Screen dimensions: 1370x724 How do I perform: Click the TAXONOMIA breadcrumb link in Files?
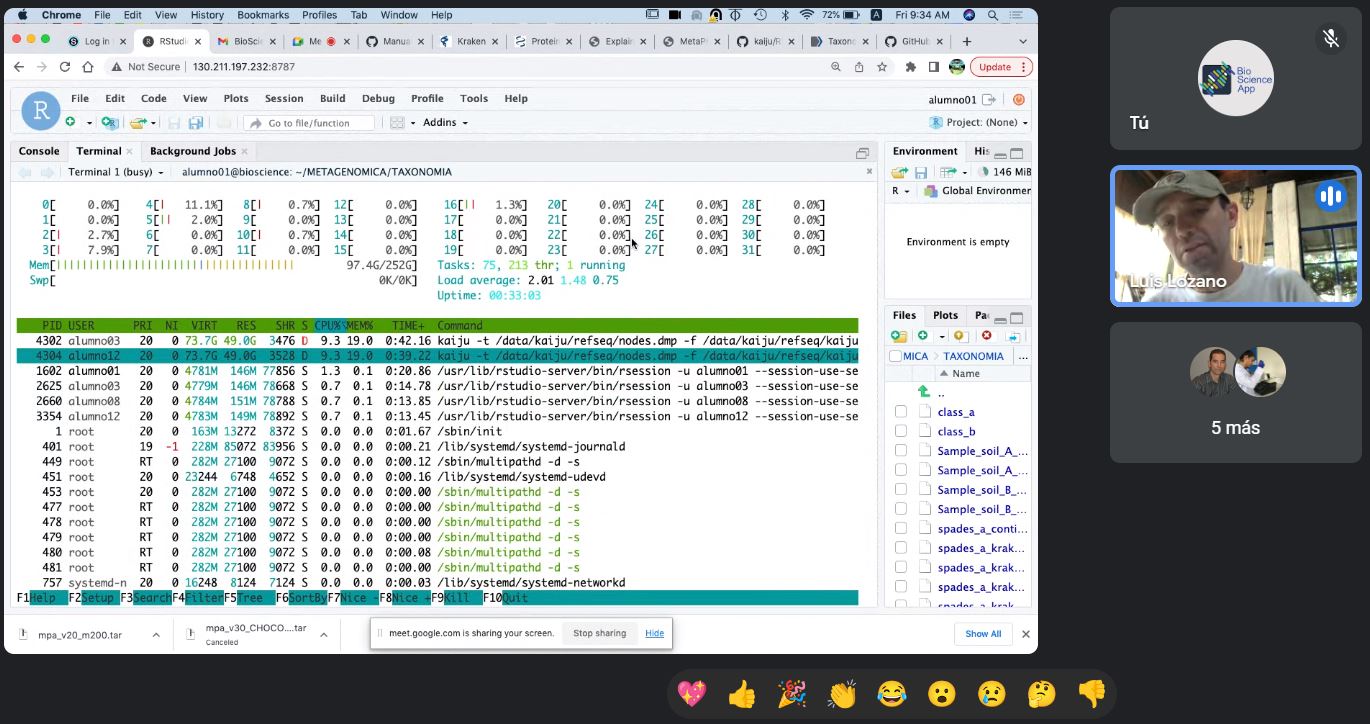tap(973, 356)
